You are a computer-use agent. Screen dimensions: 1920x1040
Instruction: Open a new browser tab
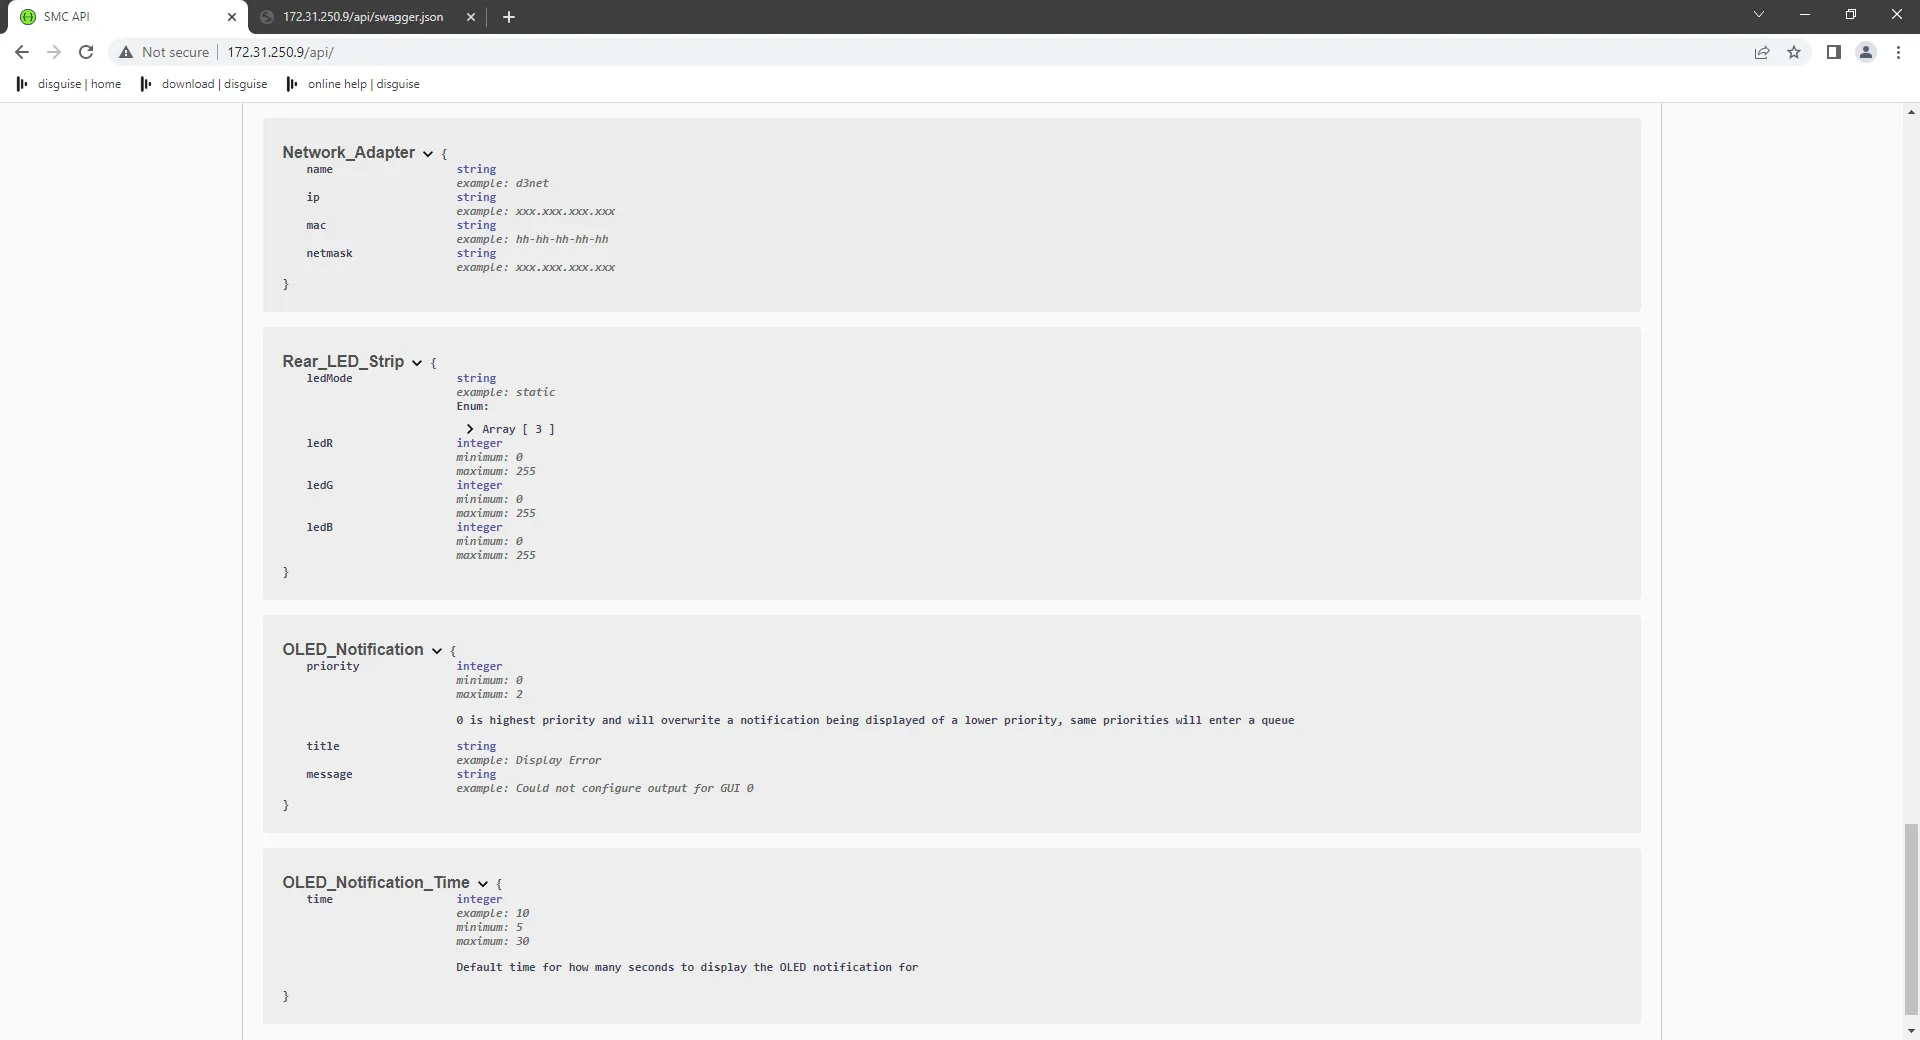(x=509, y=17)
